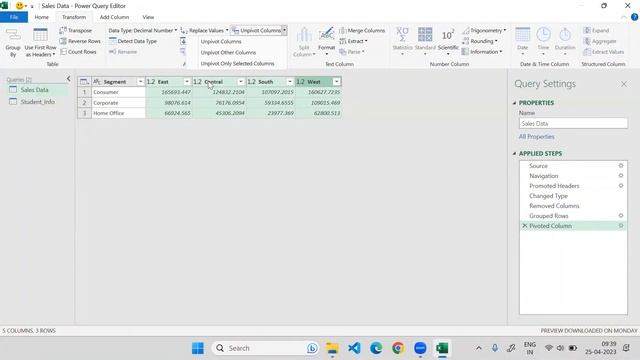
Task: Click the query Name input field
Action: [573, 123]
